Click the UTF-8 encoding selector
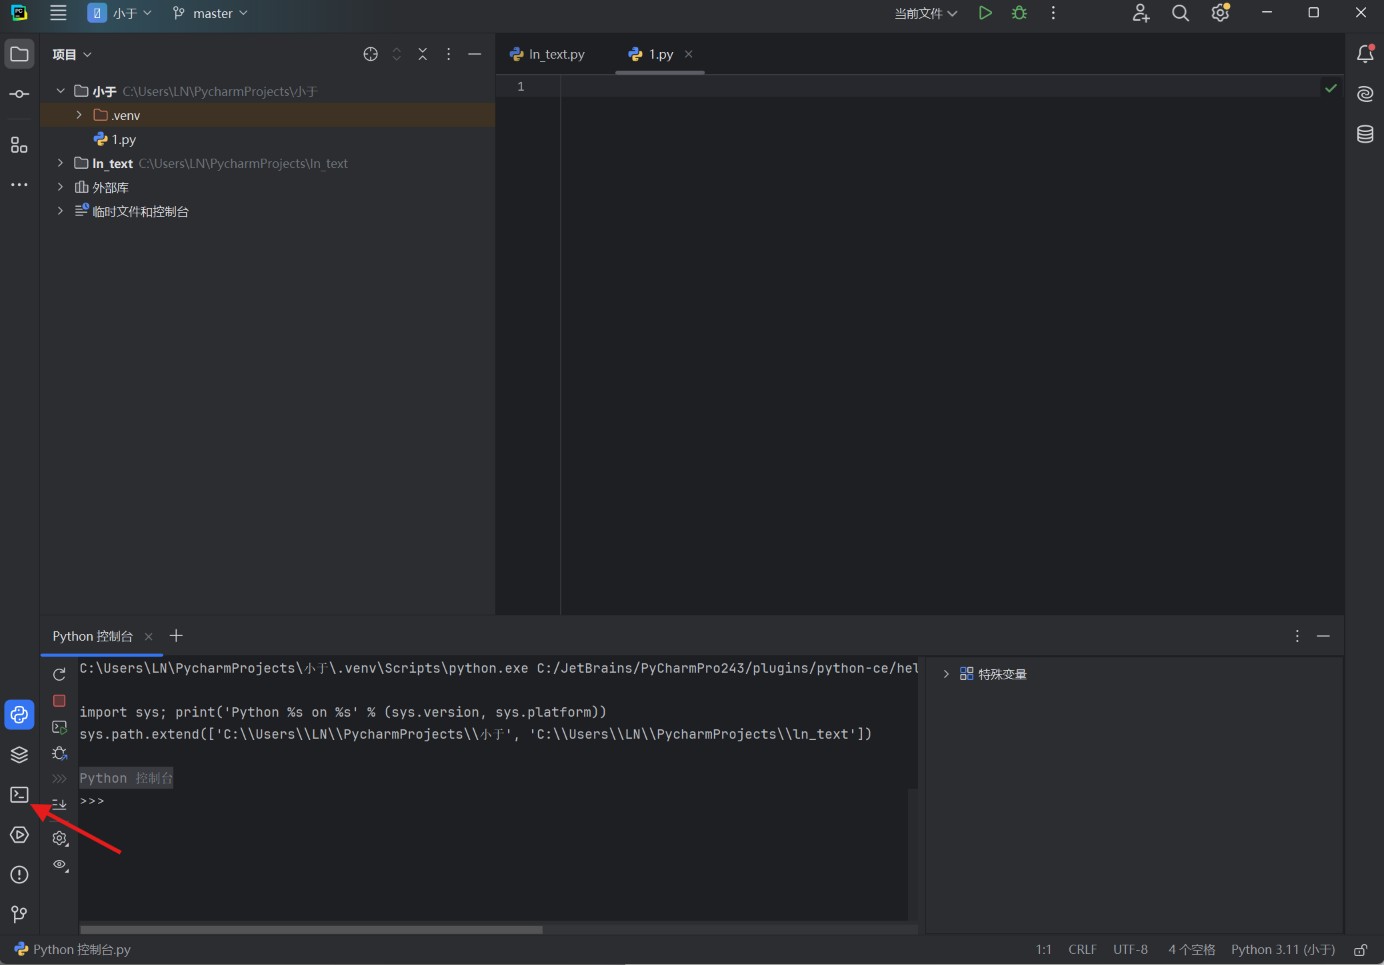Image resolution: width=1384 pixels, height=965 pixels. pyautogui.click(x=1130, y=950)
